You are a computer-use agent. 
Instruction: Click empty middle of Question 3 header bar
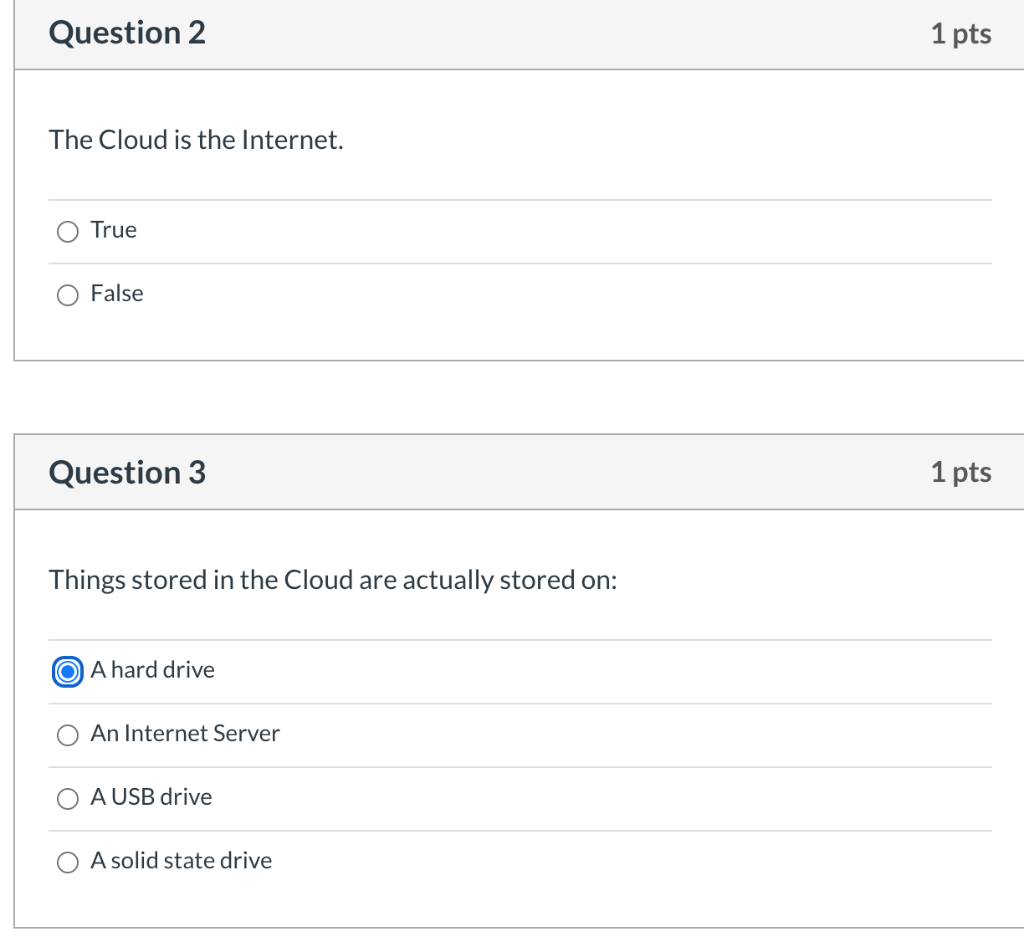coord(560,472)
